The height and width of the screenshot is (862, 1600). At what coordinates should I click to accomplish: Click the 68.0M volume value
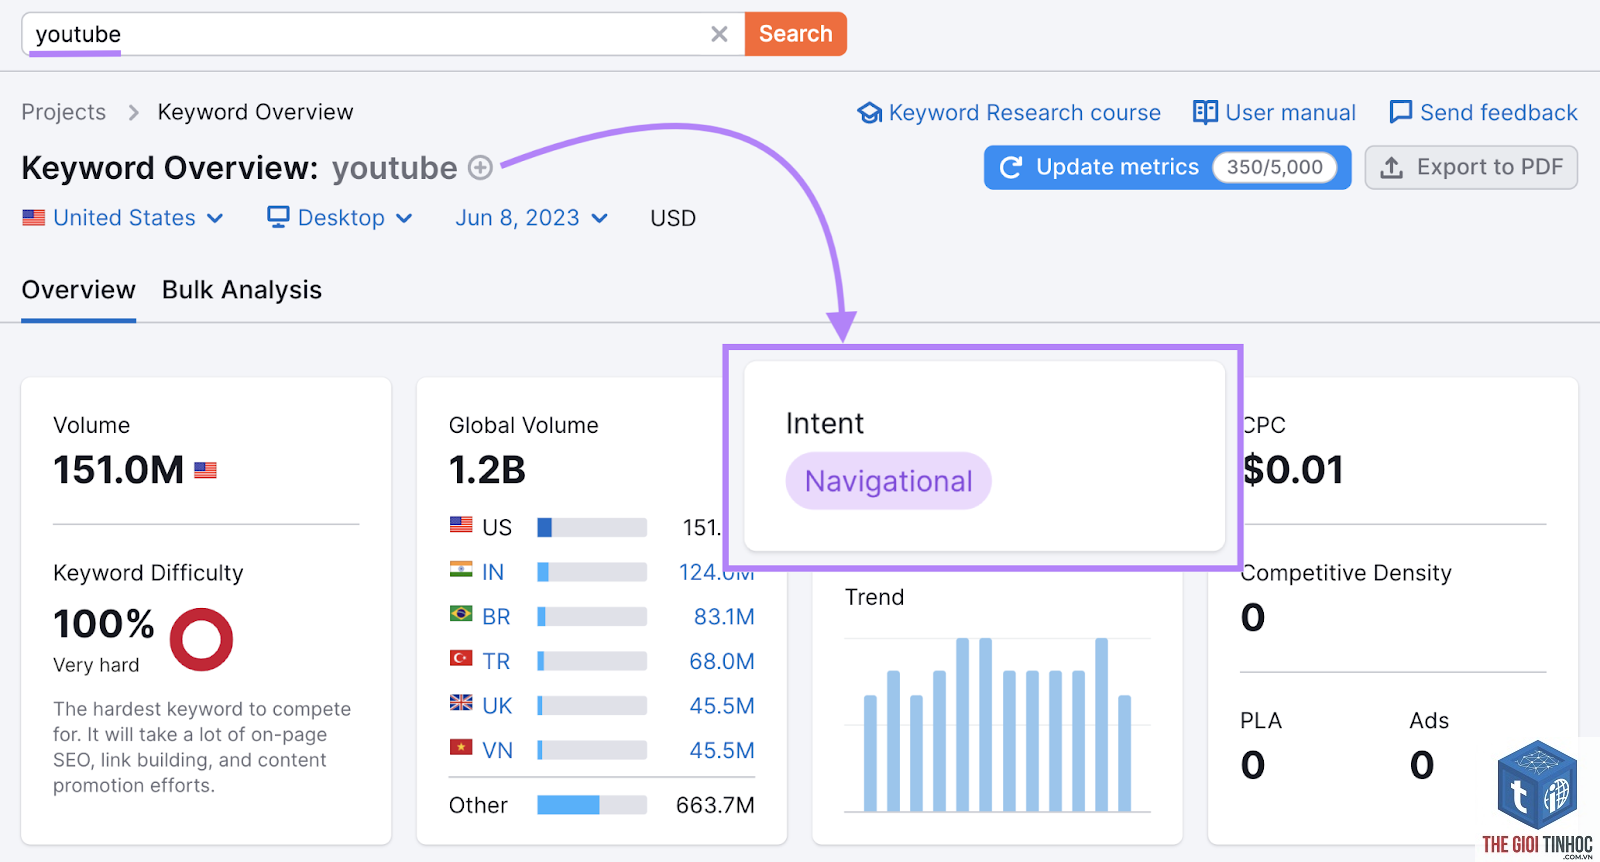click(x=722, y=661)
